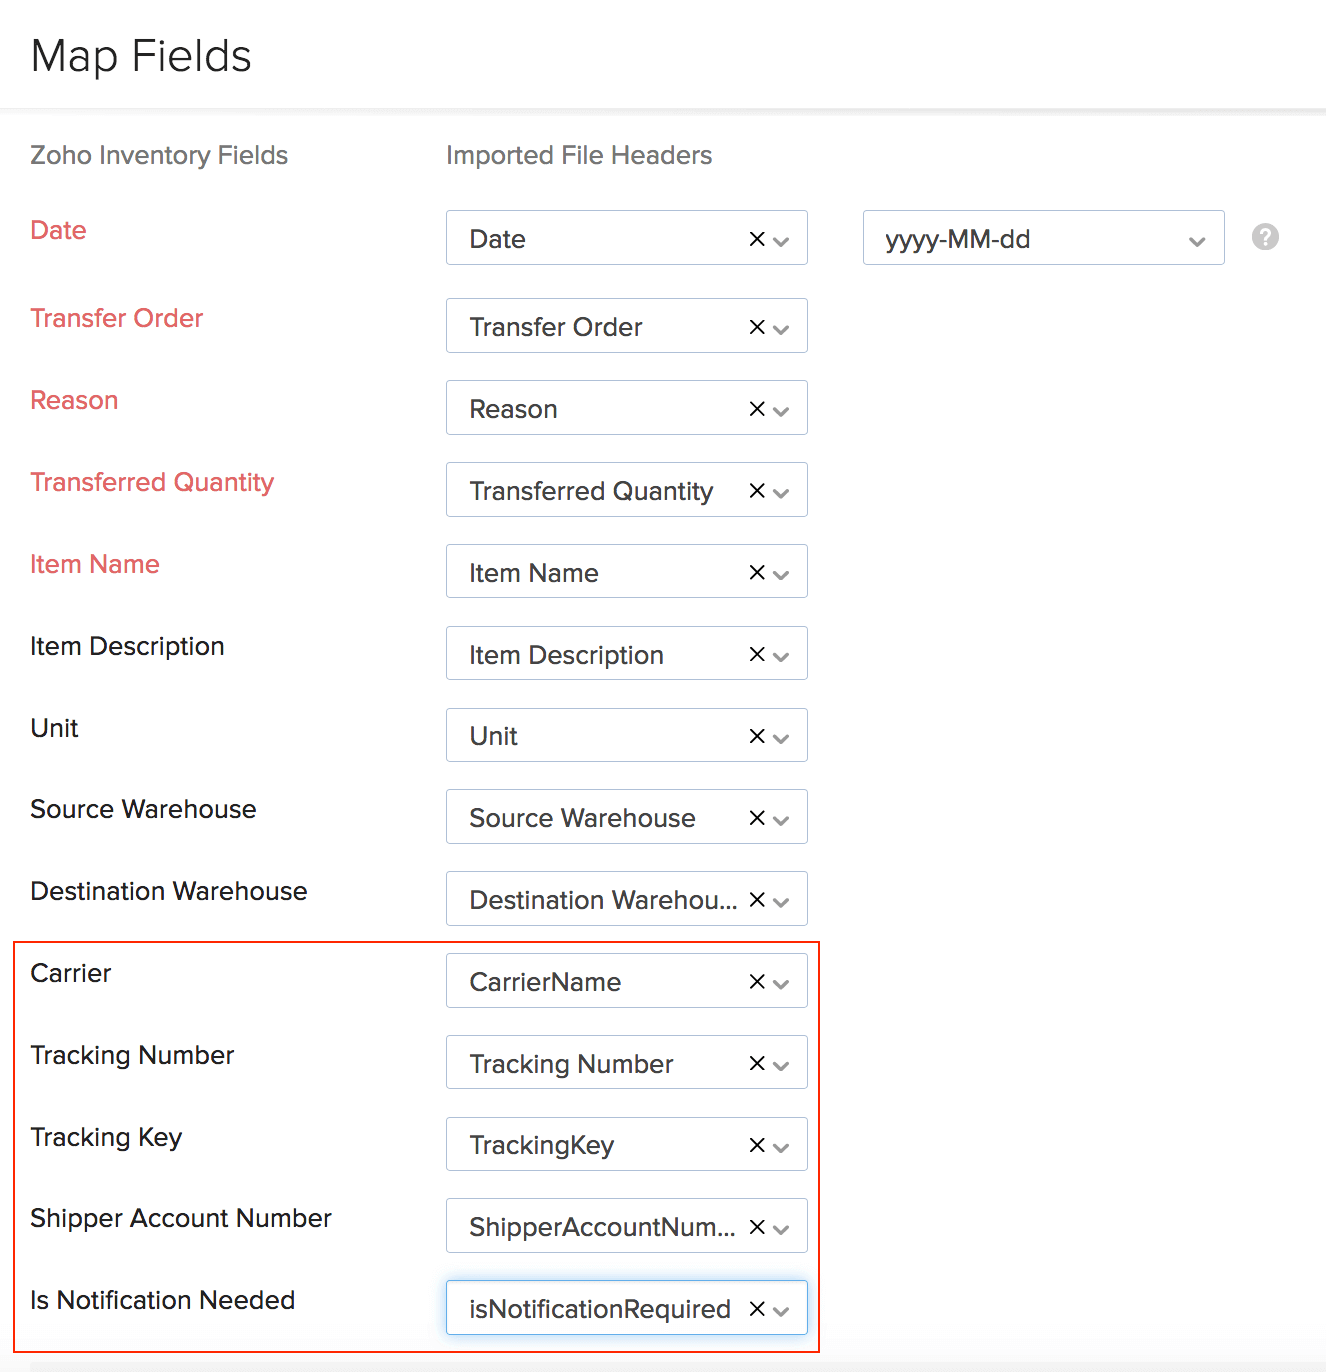
Task: Remove the Tracking Number mapping
Action: 755,1063
